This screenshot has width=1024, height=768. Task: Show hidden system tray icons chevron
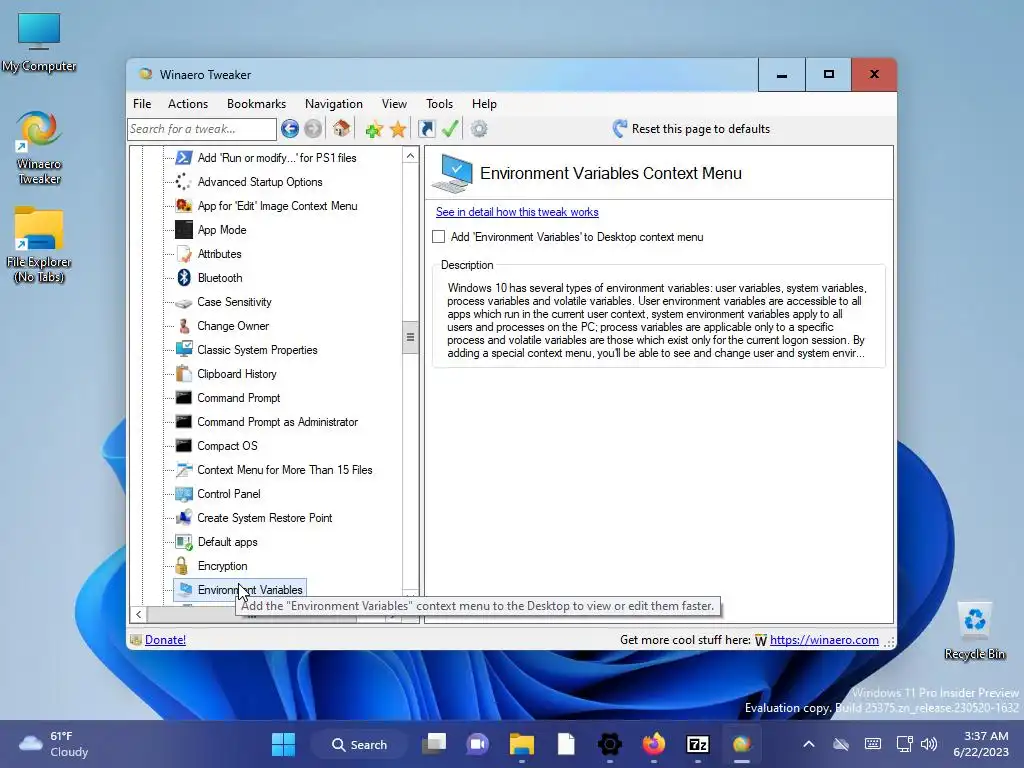coord(808,744)
